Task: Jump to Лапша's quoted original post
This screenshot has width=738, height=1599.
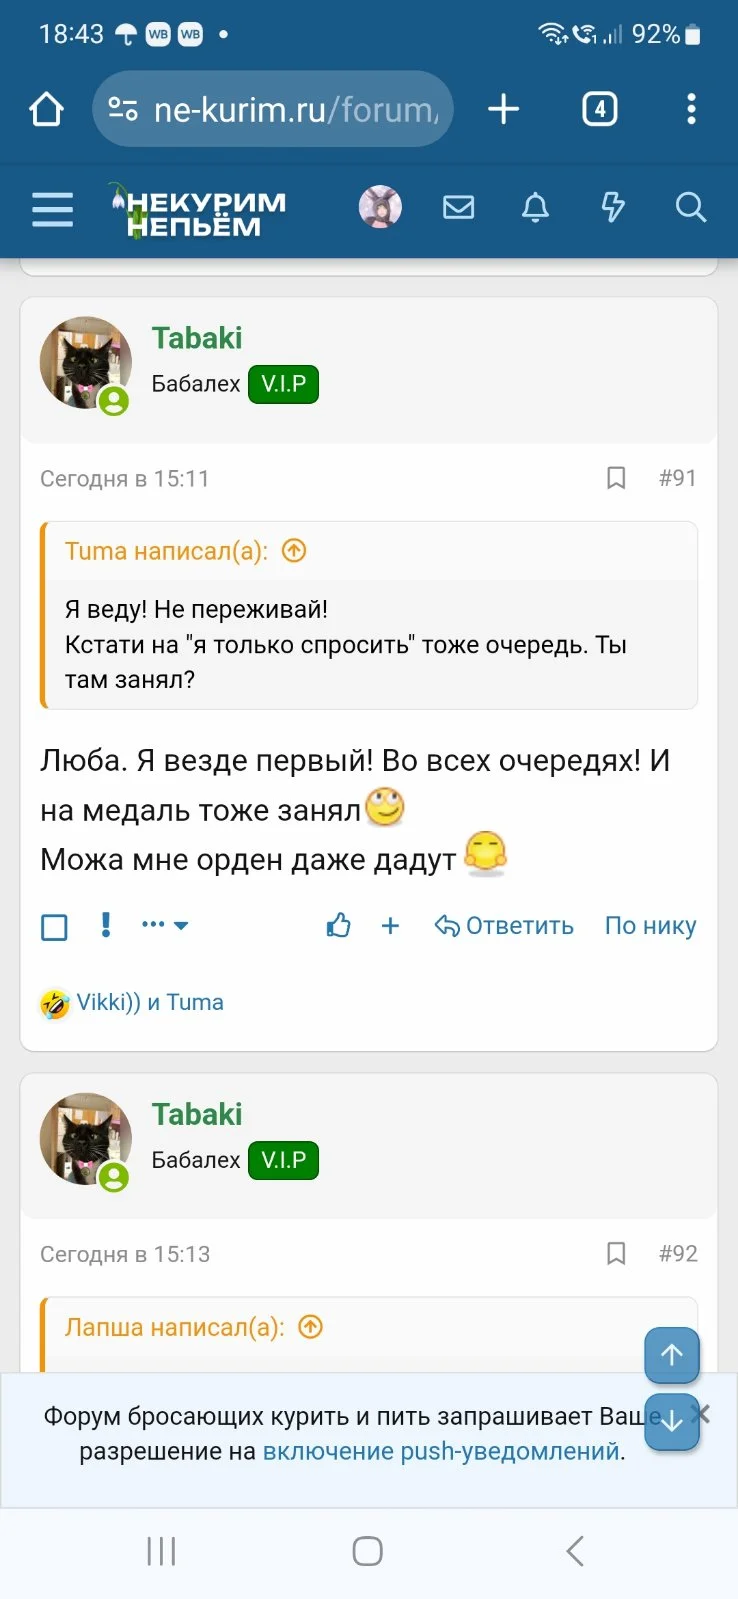Action: 311,1327
